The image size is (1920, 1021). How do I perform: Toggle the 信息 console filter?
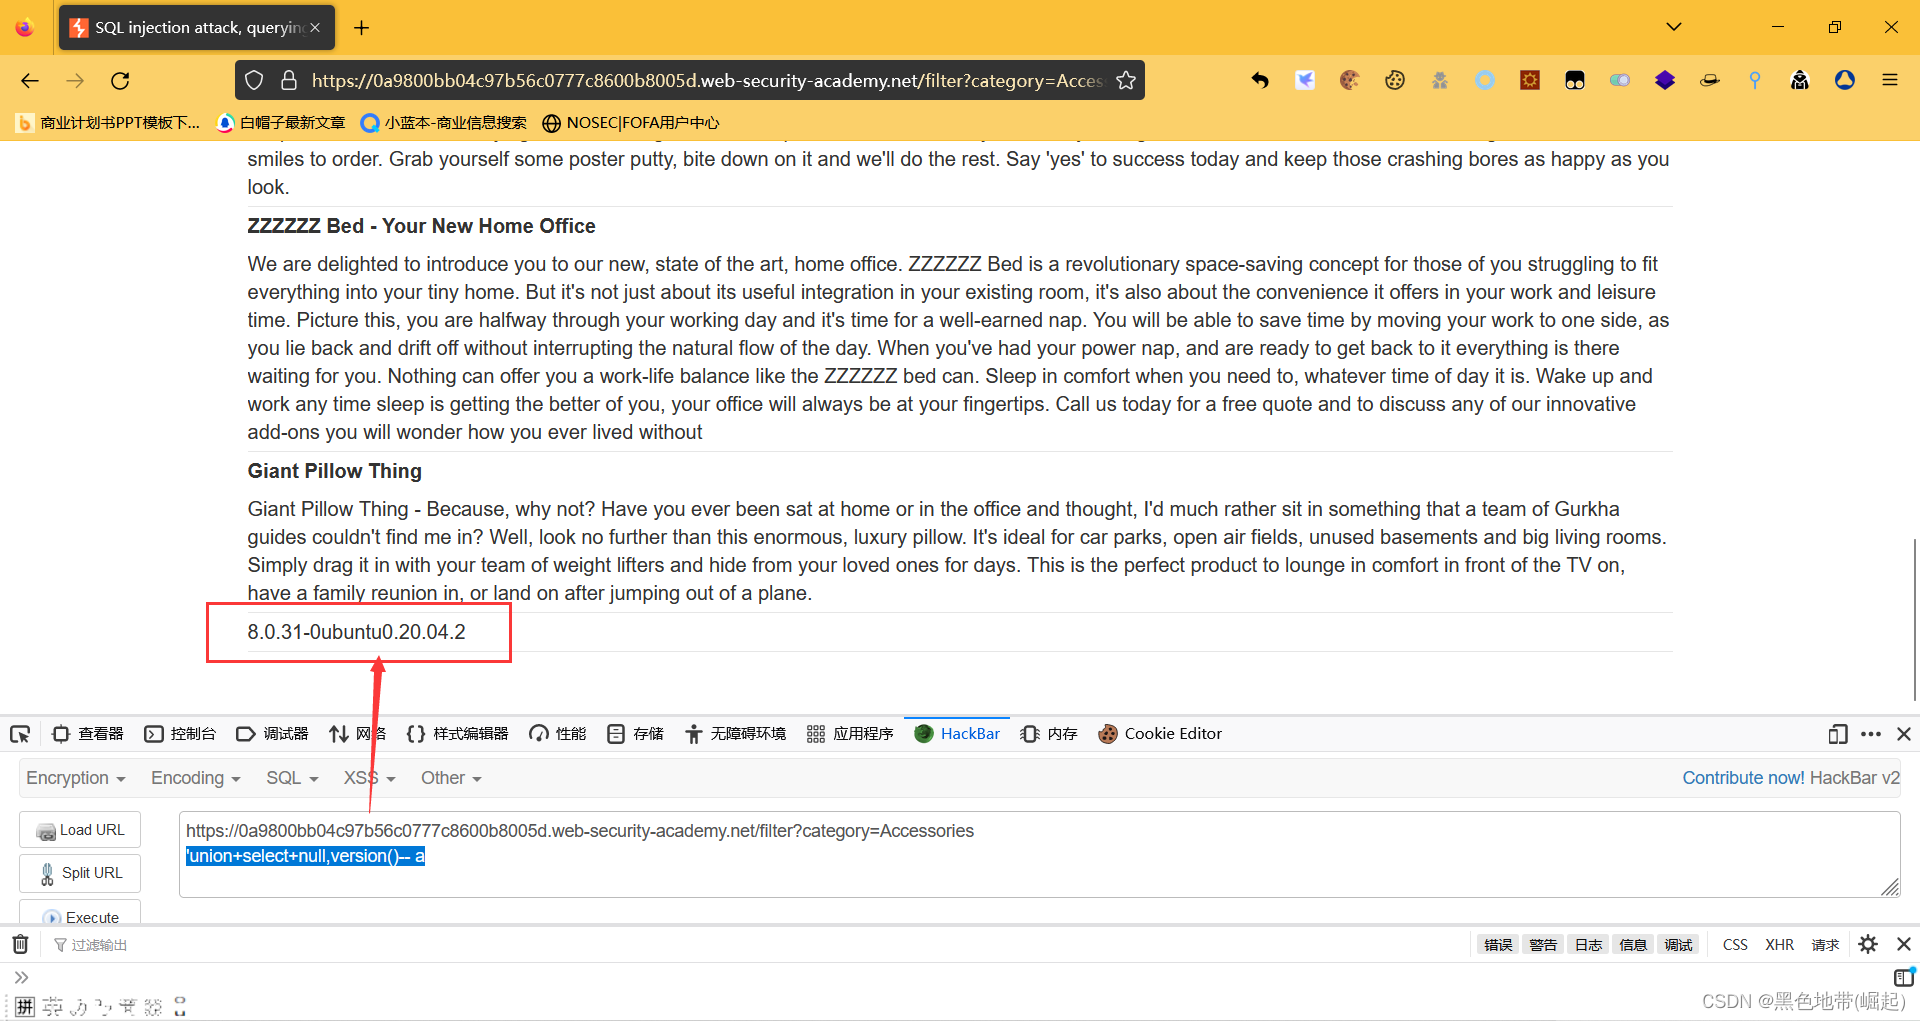click(1633, 945)
